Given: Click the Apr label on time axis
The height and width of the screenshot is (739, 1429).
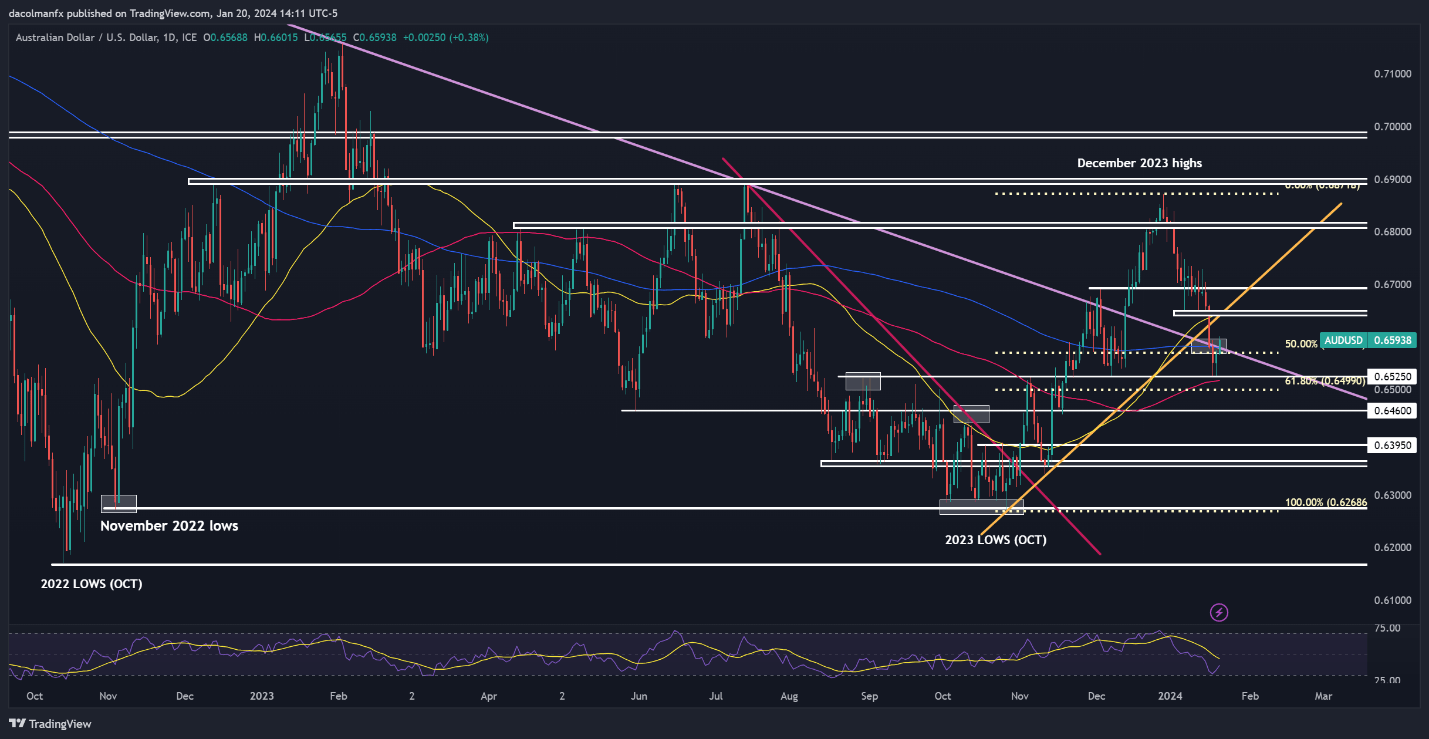Looking at the screenshot, I should pos(488,695).
